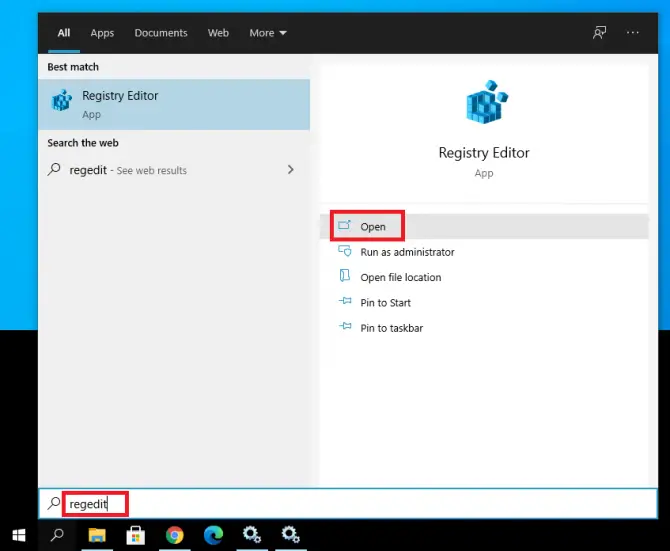Click the last gears icon in the taskbar

(291, 535)
